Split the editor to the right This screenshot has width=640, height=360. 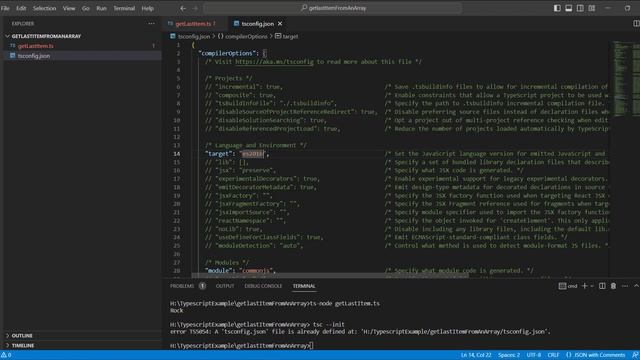(x=636, y=24)
